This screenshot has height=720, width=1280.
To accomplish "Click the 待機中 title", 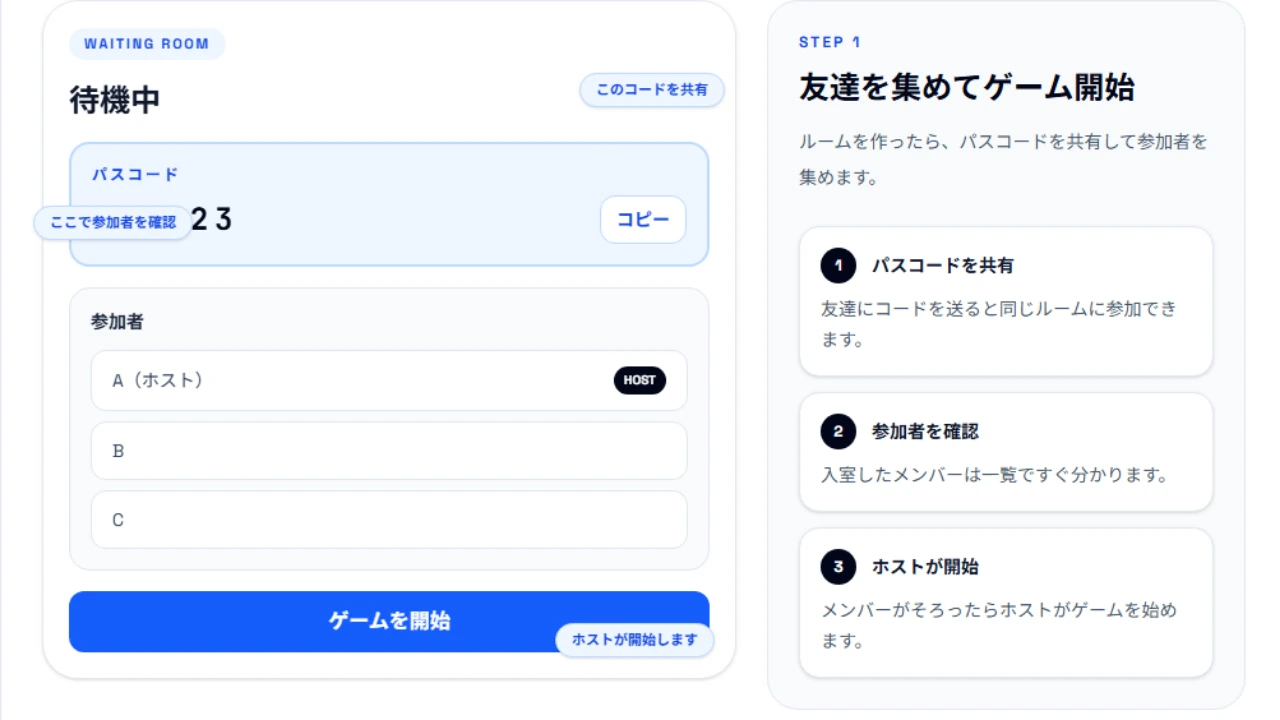I will coord(115,100).
